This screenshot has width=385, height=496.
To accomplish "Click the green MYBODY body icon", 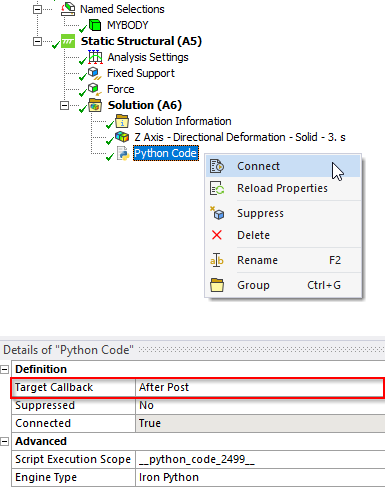I will click(x=95, y=25).
